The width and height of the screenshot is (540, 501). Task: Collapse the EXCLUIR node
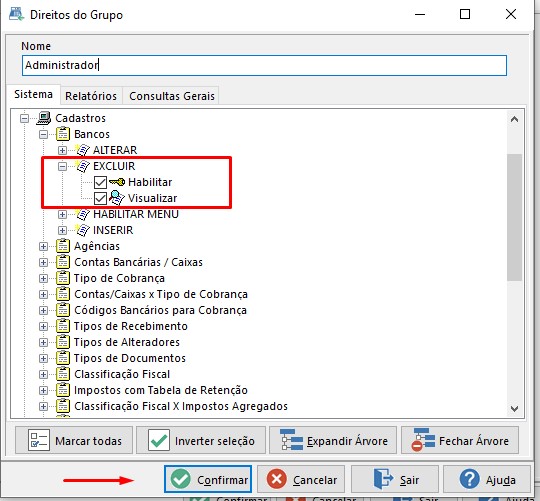pyautogui.click(x=62, y=166)
